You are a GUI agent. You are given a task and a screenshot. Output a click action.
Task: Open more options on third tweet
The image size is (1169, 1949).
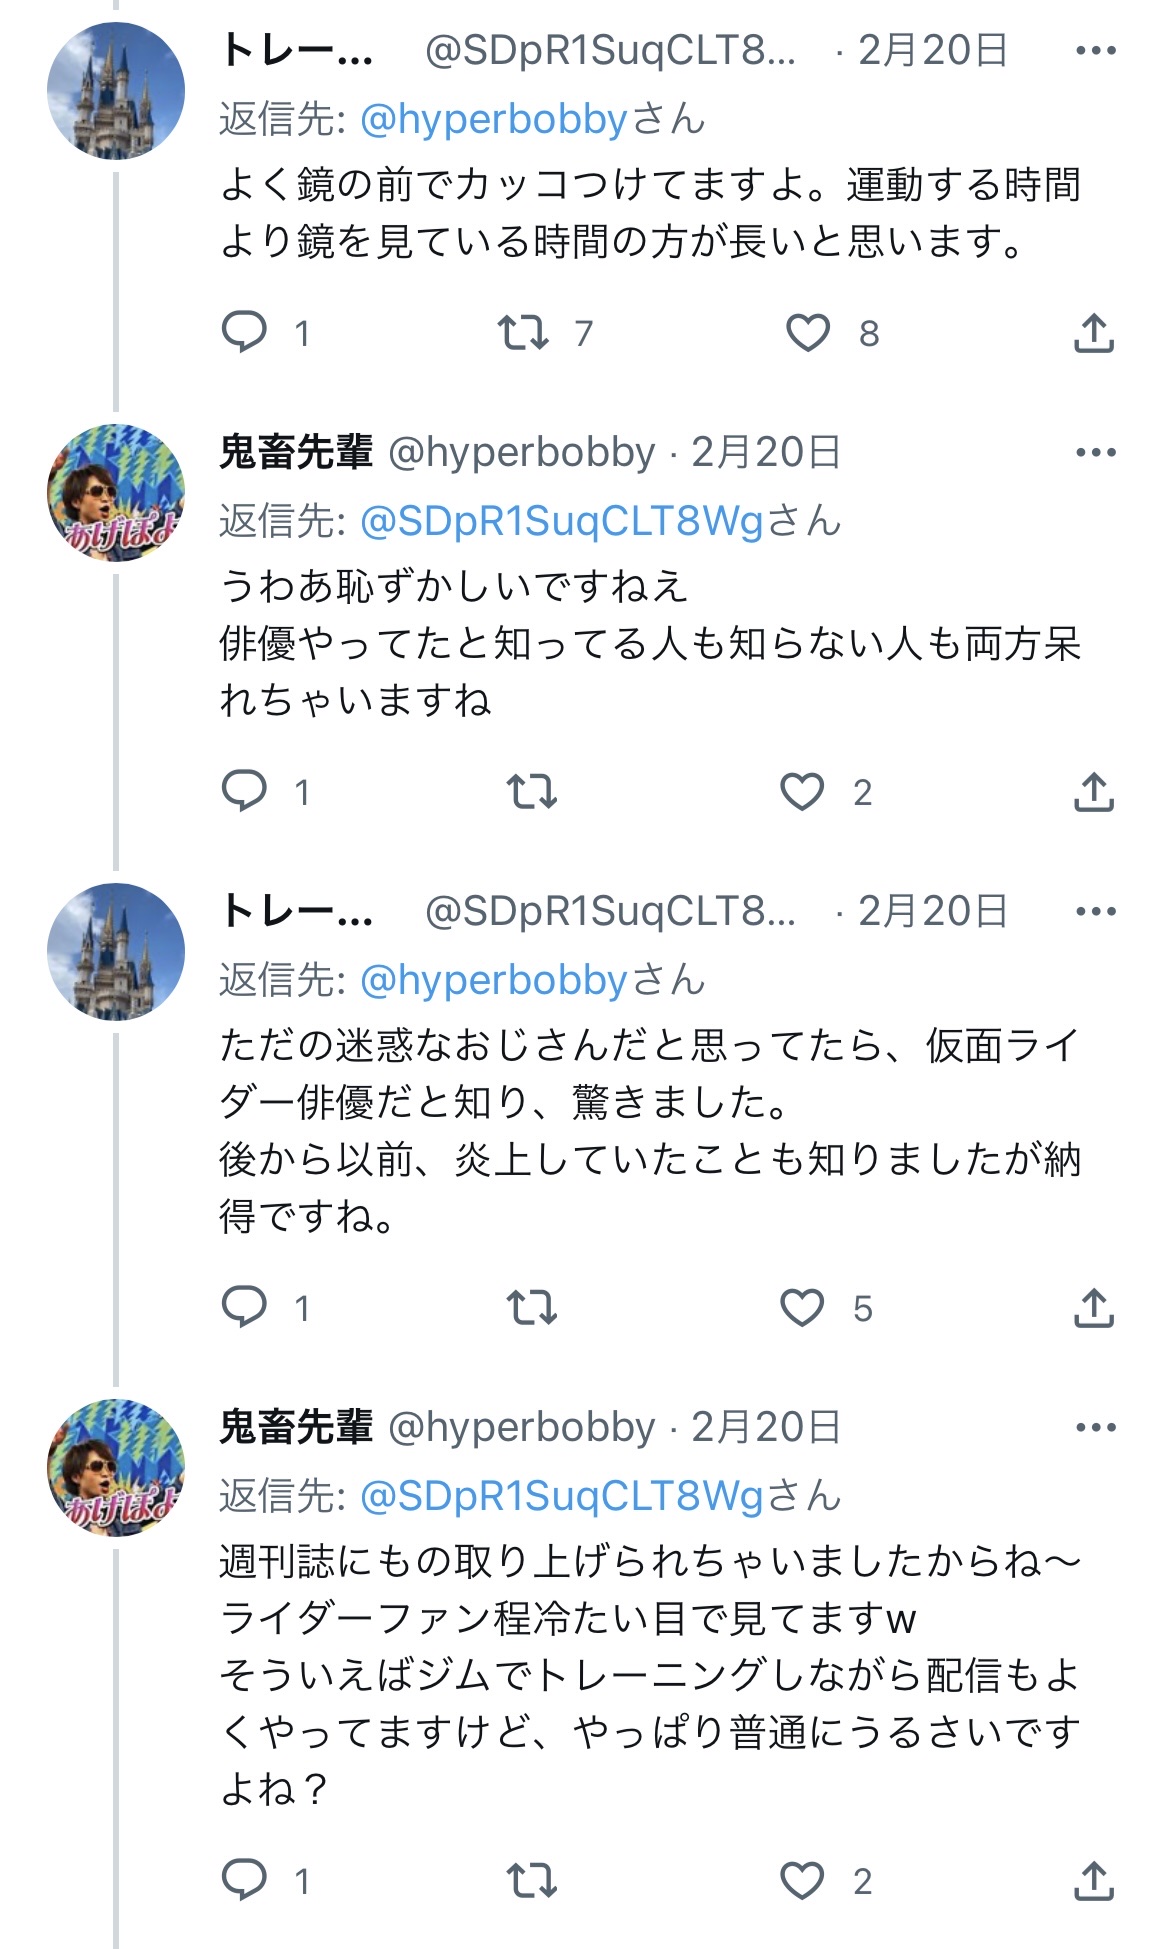(x=1095, y=911)
